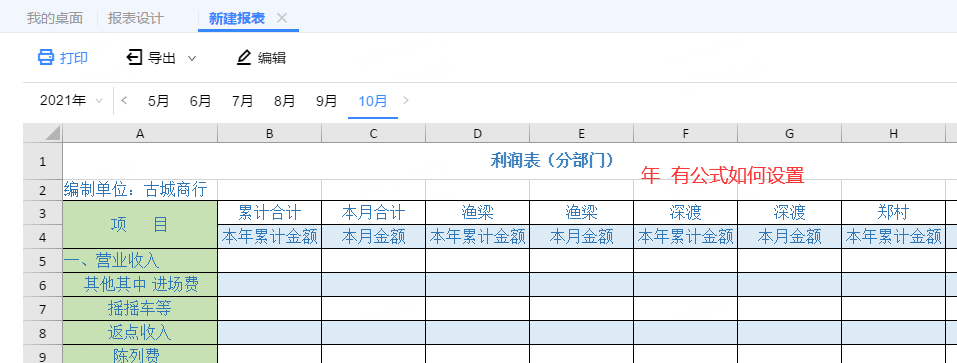Screen dimensions: 957x363
Task: Click the select-all corner of the spreadsheet
Action: point(43,134)
